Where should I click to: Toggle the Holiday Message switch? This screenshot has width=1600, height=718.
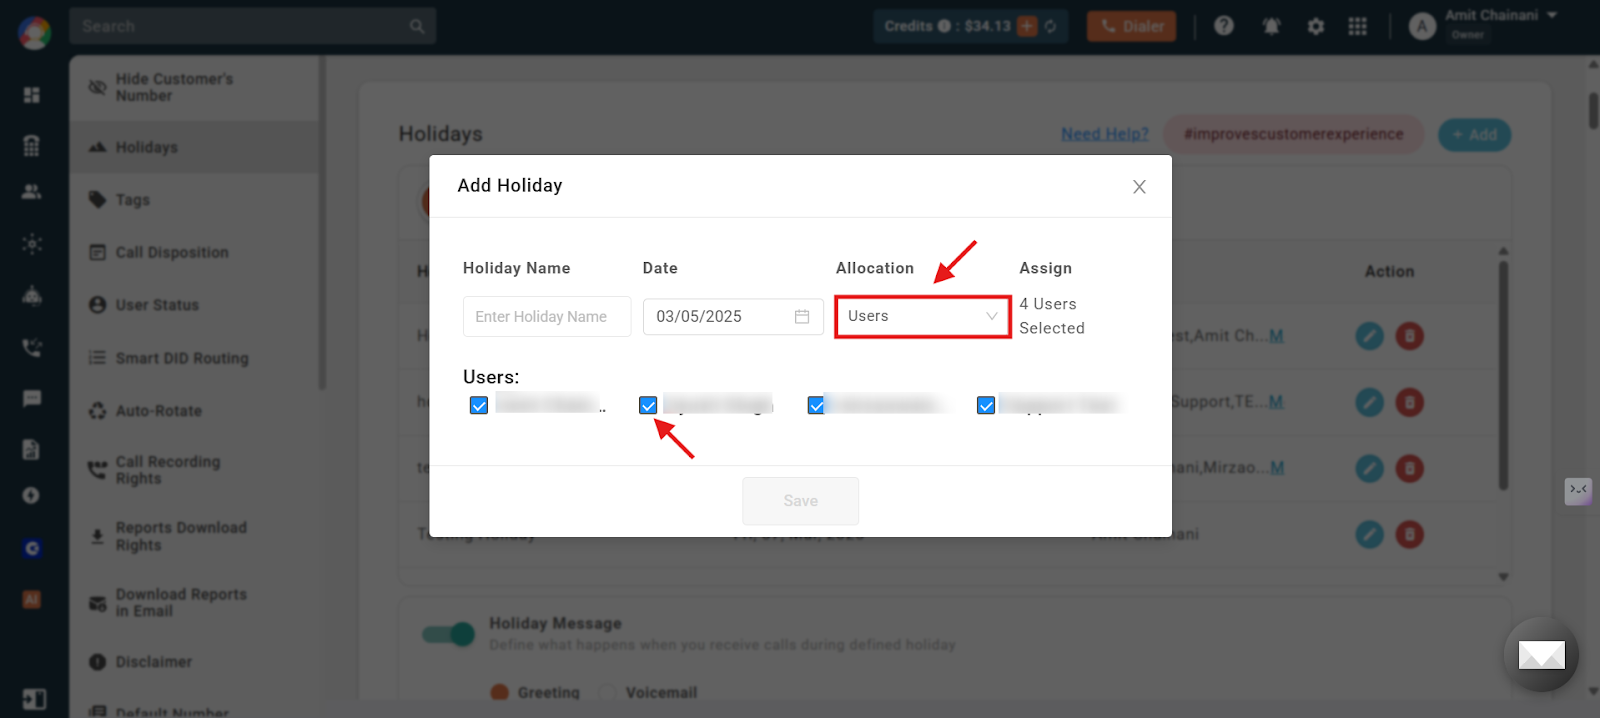(x=447, y=634)
